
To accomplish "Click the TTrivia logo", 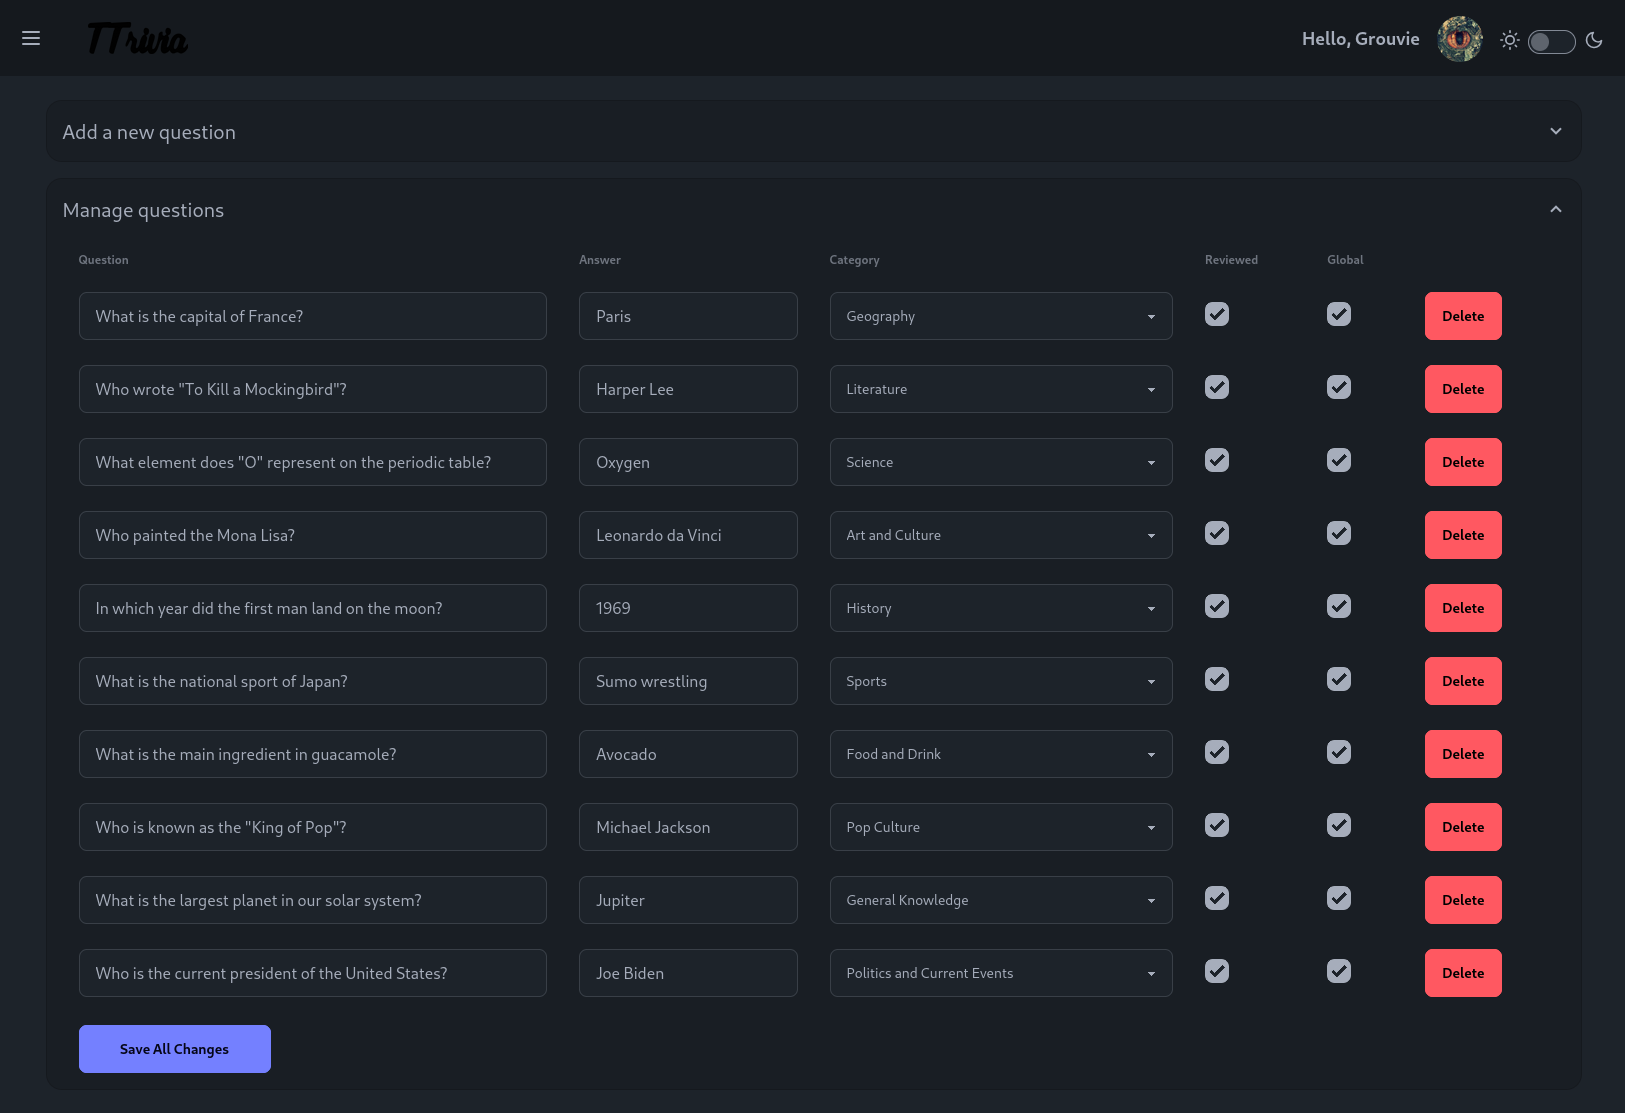I will (x=137, y=39).
